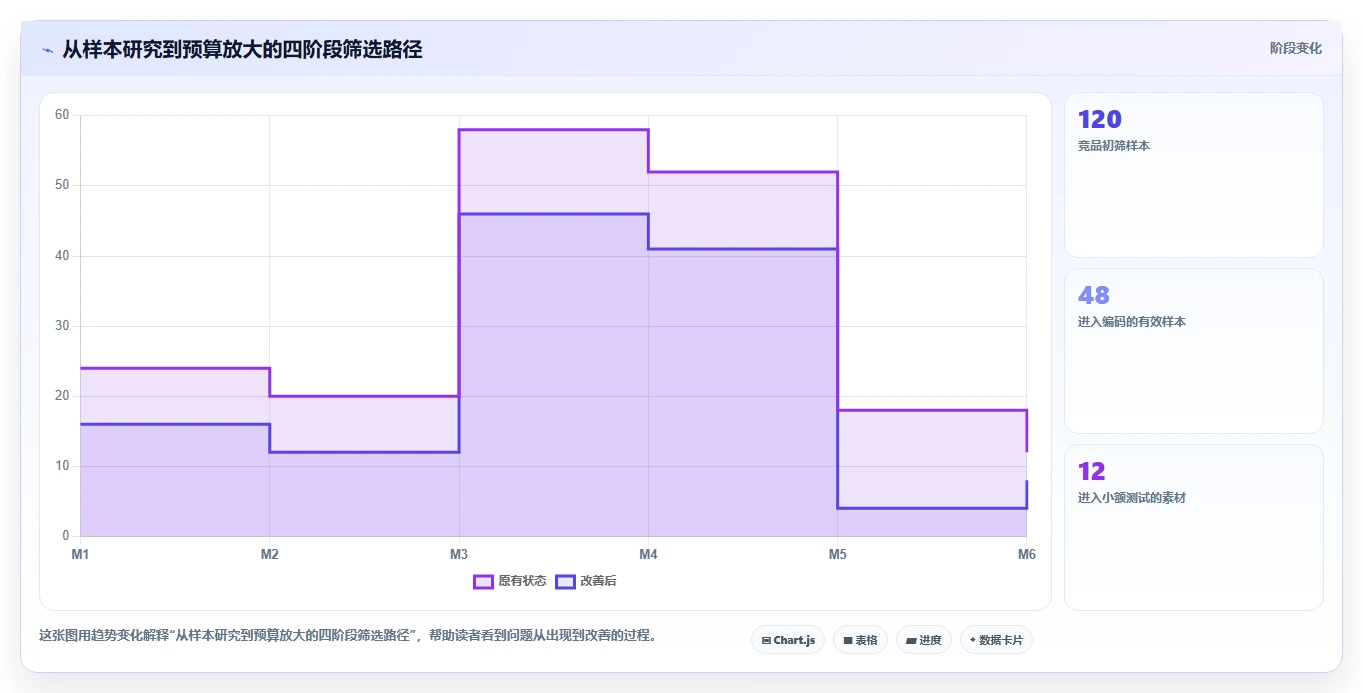Click the M5 axis label
Viewport: 1363px width, 693px height.
click(x=837, y=554)
